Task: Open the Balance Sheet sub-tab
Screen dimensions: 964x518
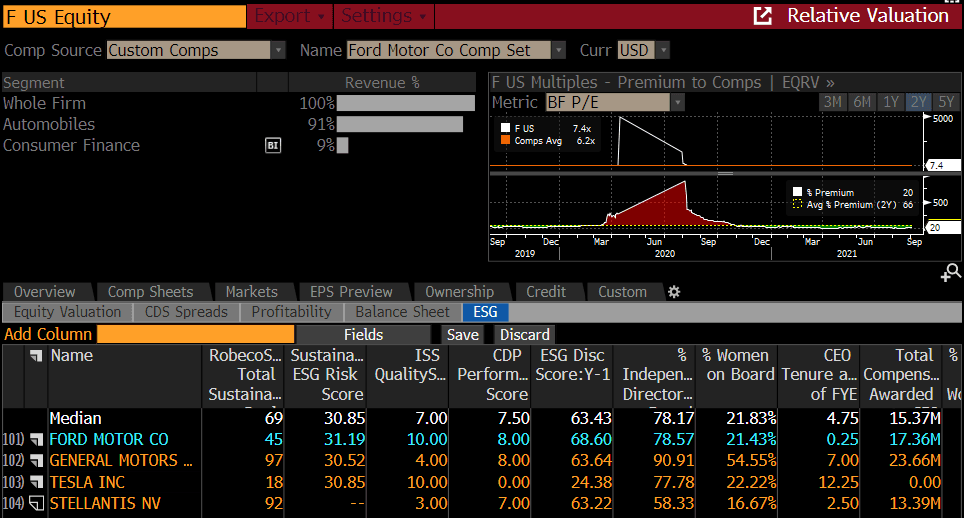Action: [x=403, y=312]
